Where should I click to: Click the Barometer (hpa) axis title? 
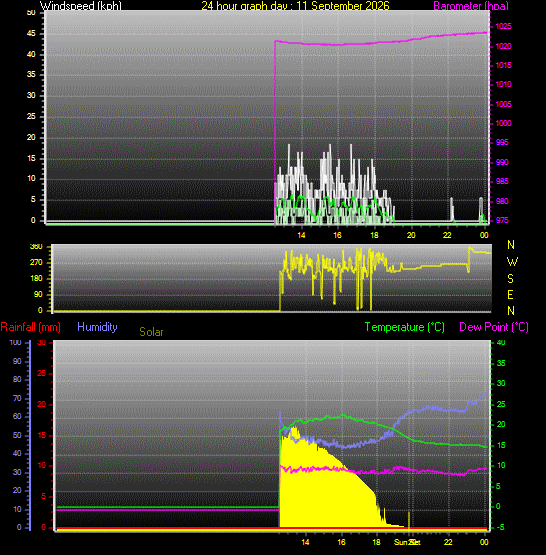pyautogui.click(x=471, y=6)
